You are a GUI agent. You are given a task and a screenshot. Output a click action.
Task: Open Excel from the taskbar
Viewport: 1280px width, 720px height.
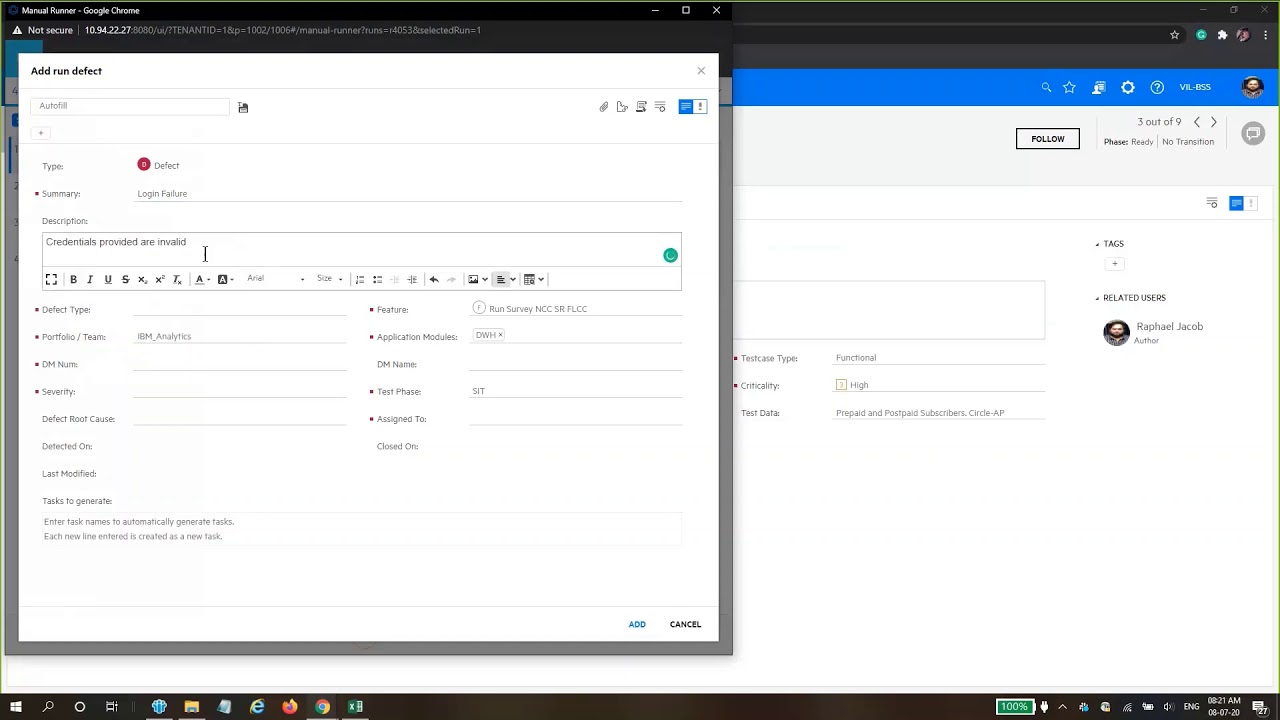pyautogui.click(x=355, y=707)
